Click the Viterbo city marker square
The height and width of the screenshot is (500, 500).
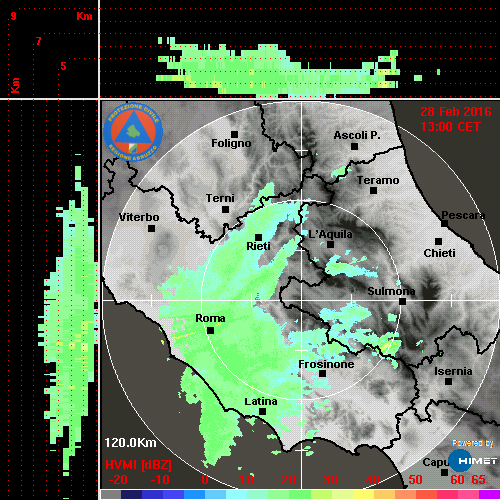151,228
